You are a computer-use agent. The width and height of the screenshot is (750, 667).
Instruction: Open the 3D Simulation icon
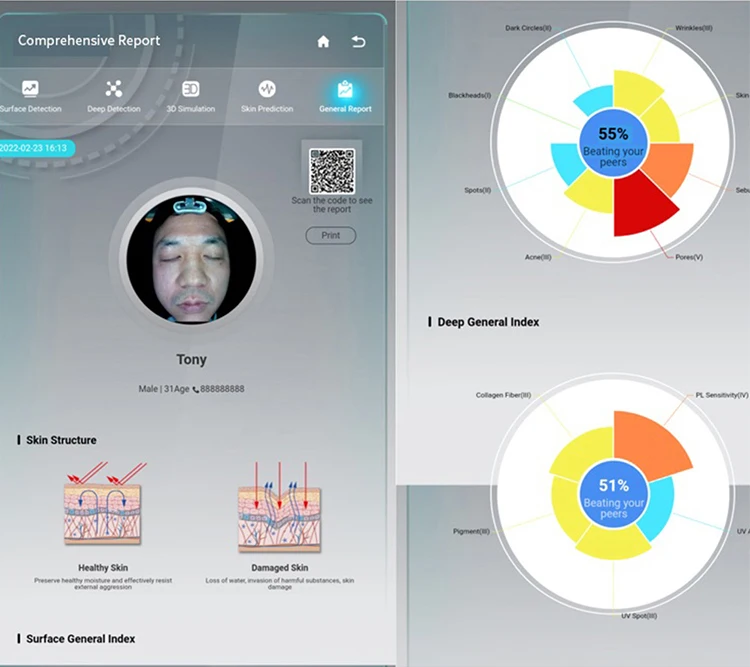(190, 89)
